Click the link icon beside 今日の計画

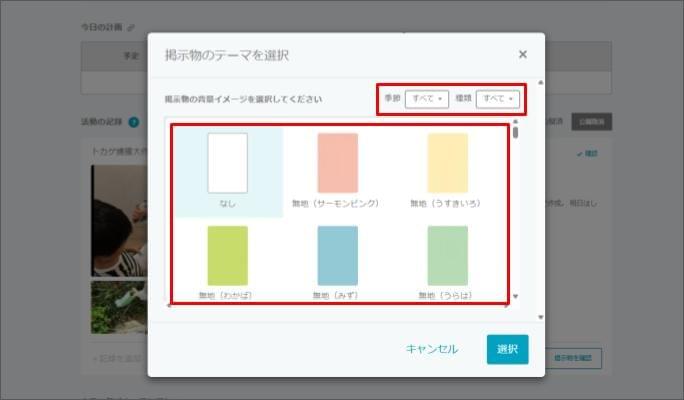point(131,27)
